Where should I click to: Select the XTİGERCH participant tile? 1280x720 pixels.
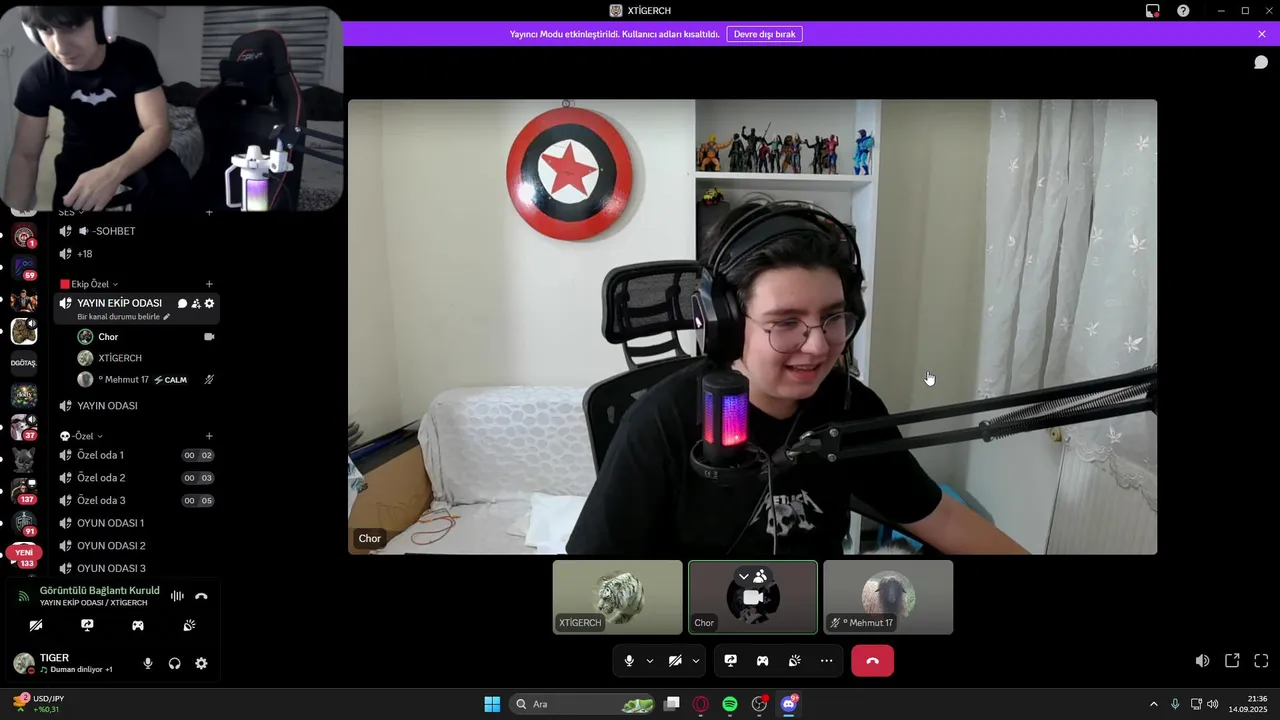(x=618, y=597)
